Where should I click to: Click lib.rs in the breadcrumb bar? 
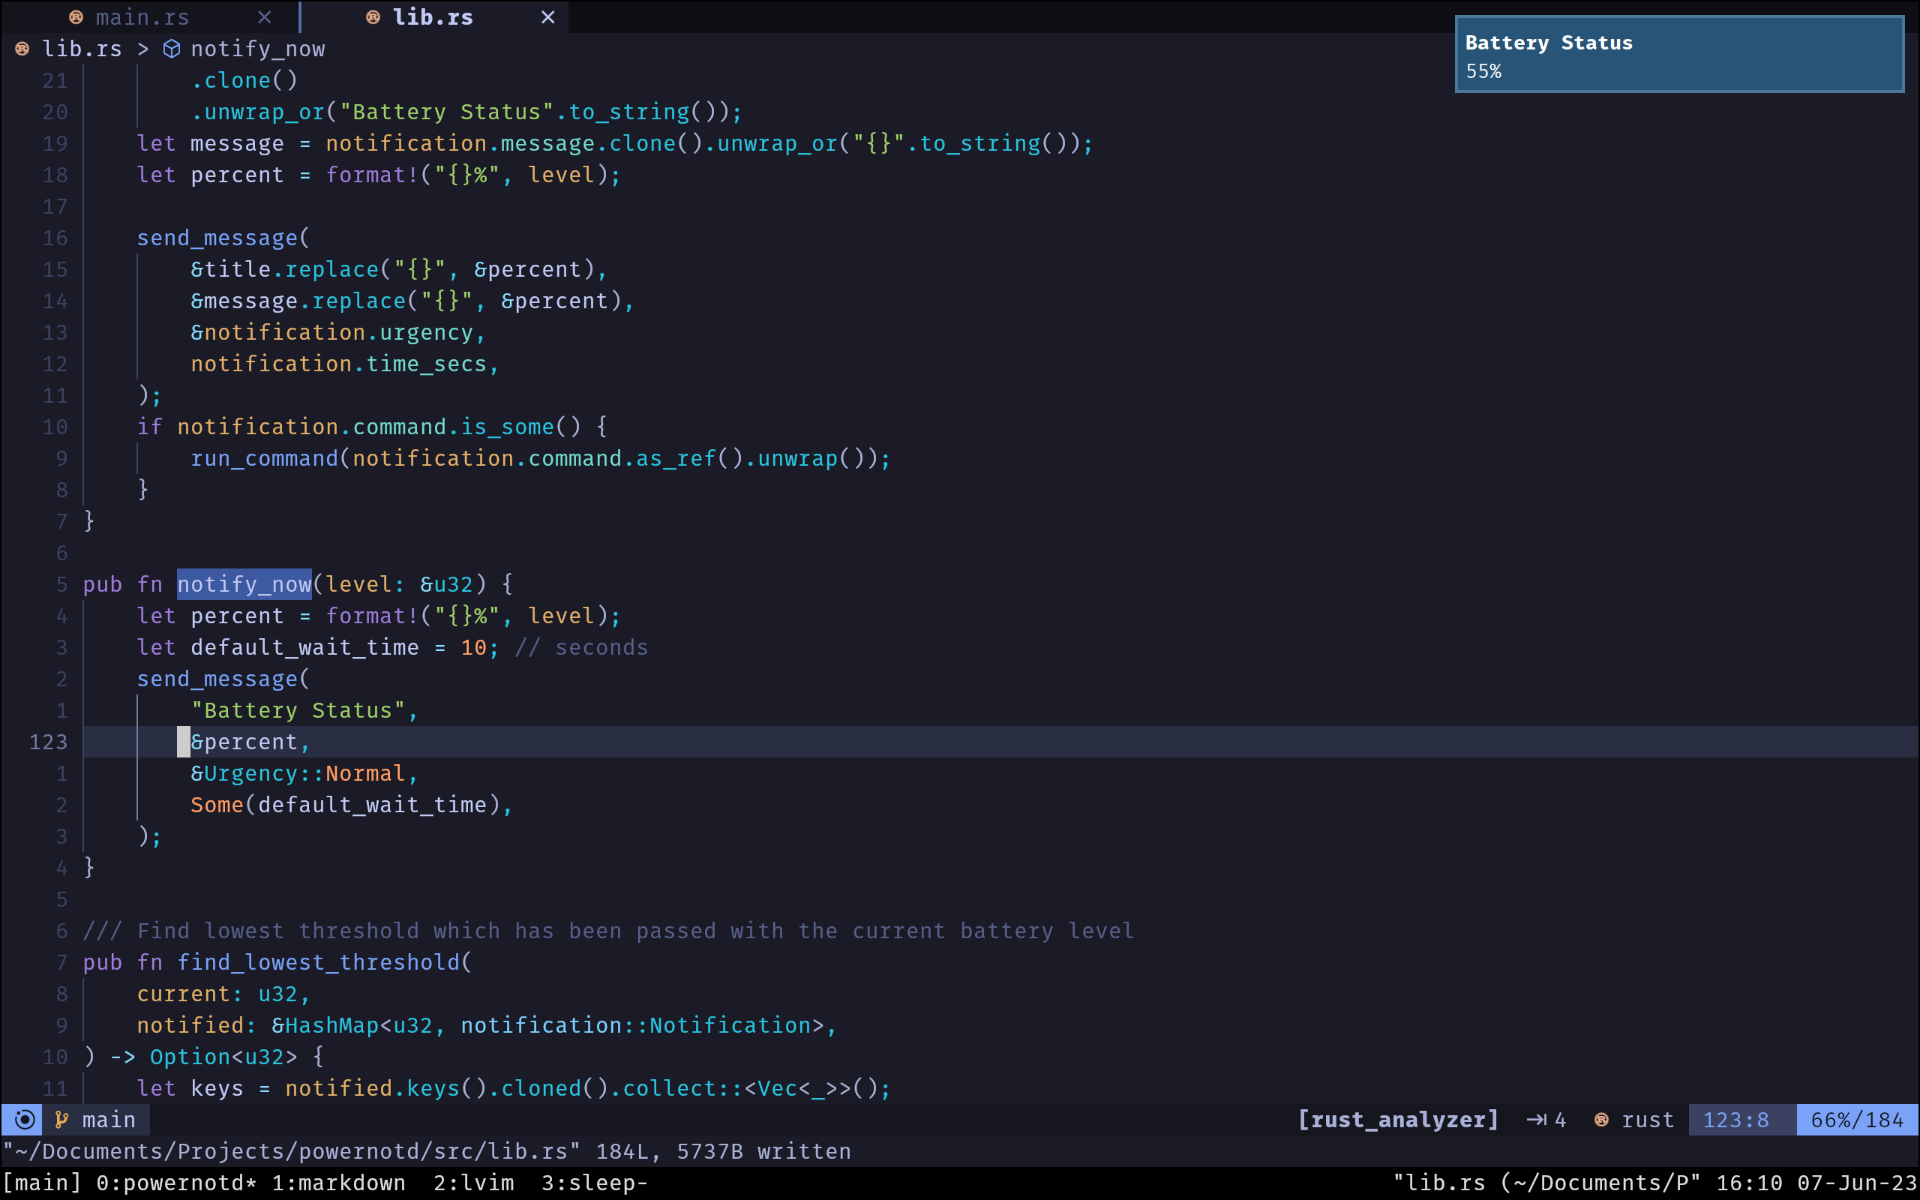(x=82, y=49)
